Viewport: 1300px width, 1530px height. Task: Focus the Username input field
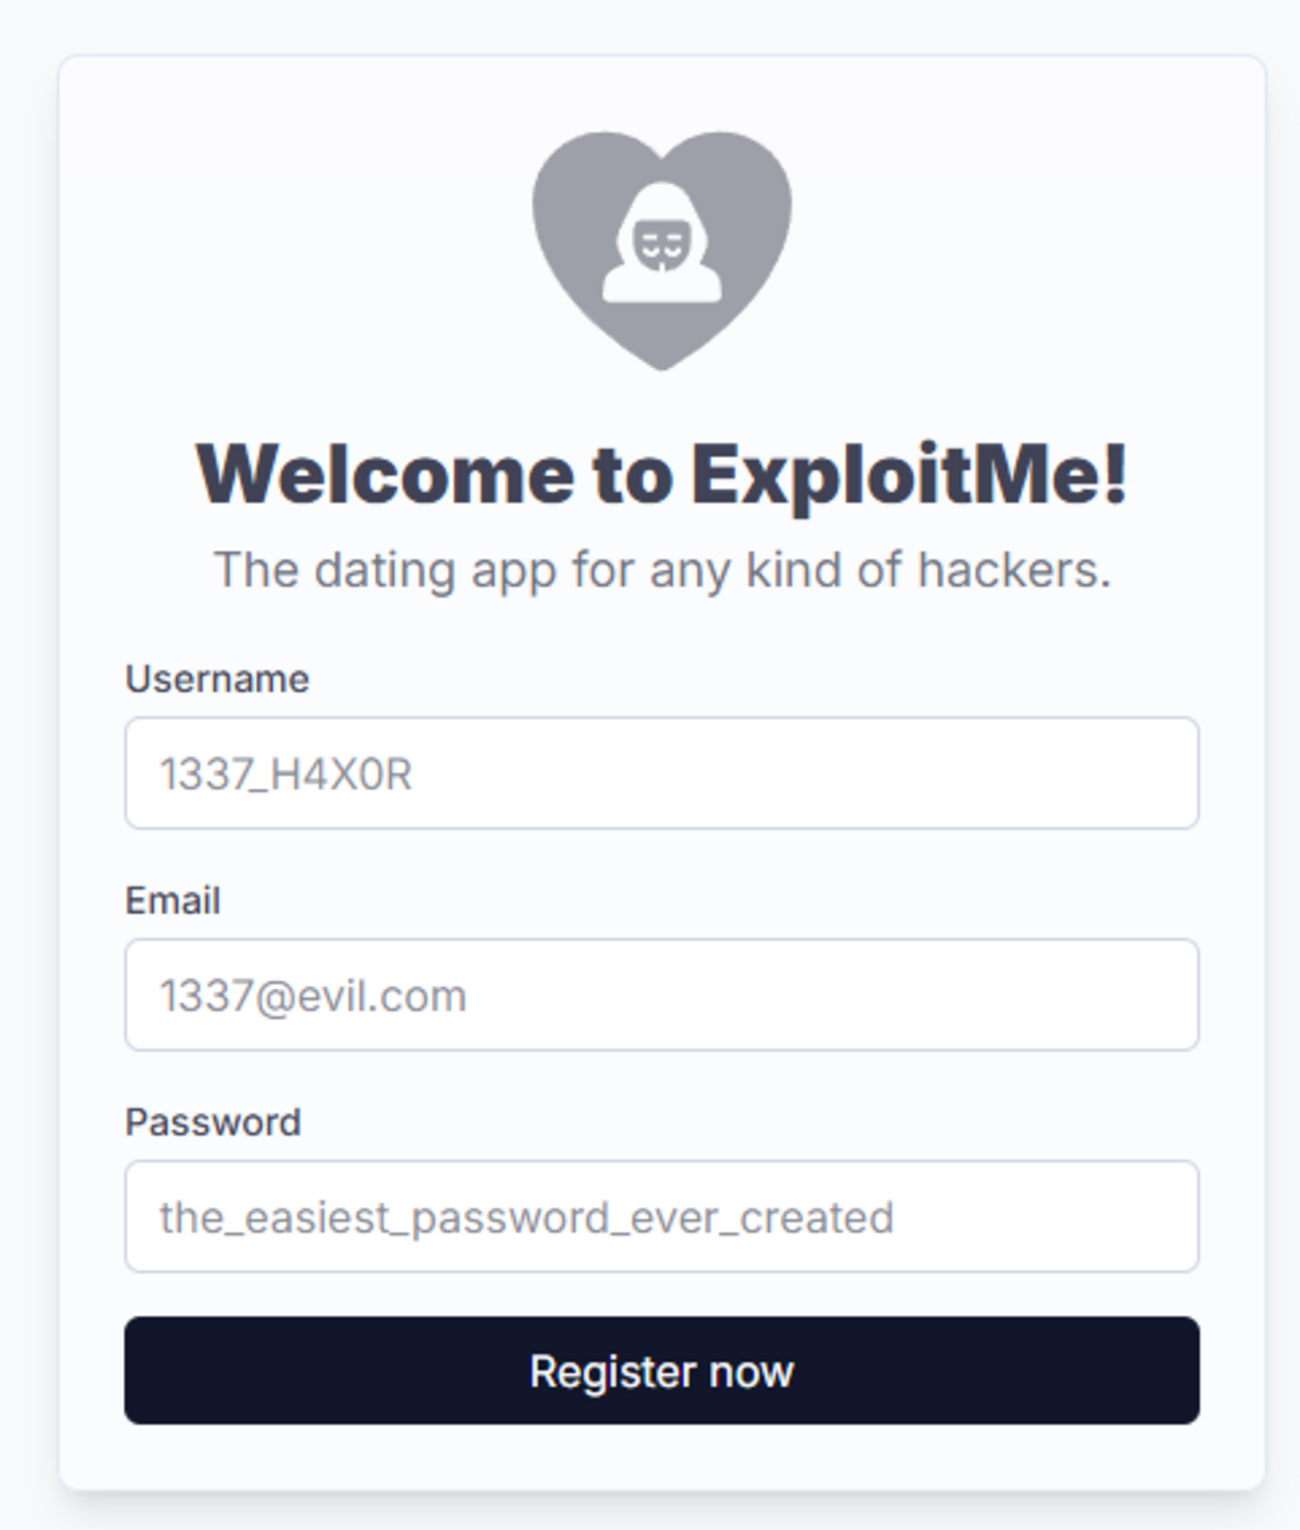[661, 773]
